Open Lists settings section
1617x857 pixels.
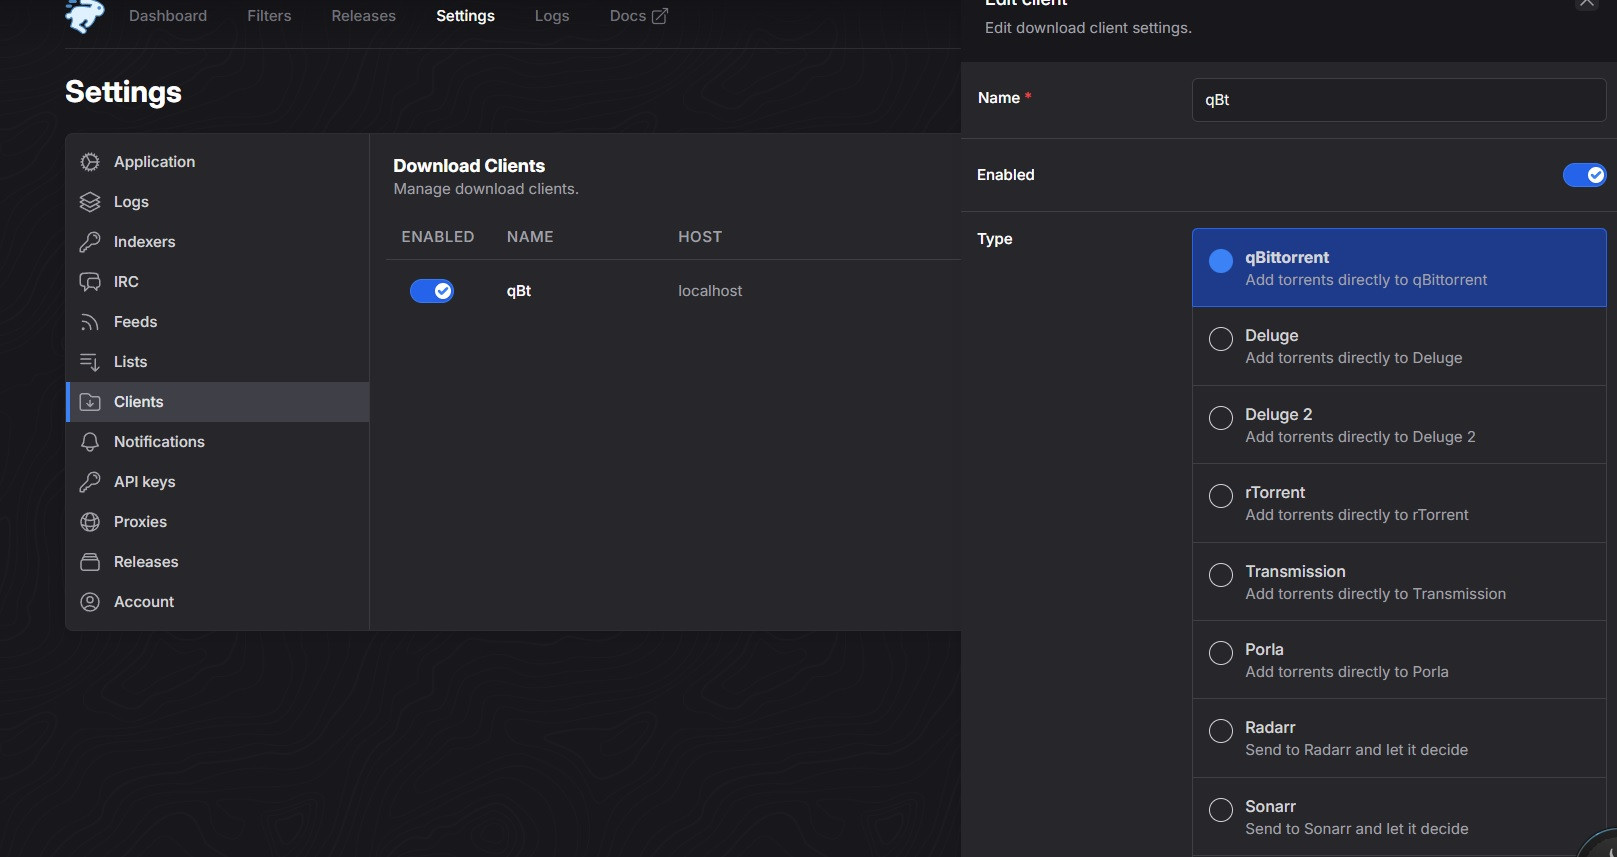[x=218, y=362]
